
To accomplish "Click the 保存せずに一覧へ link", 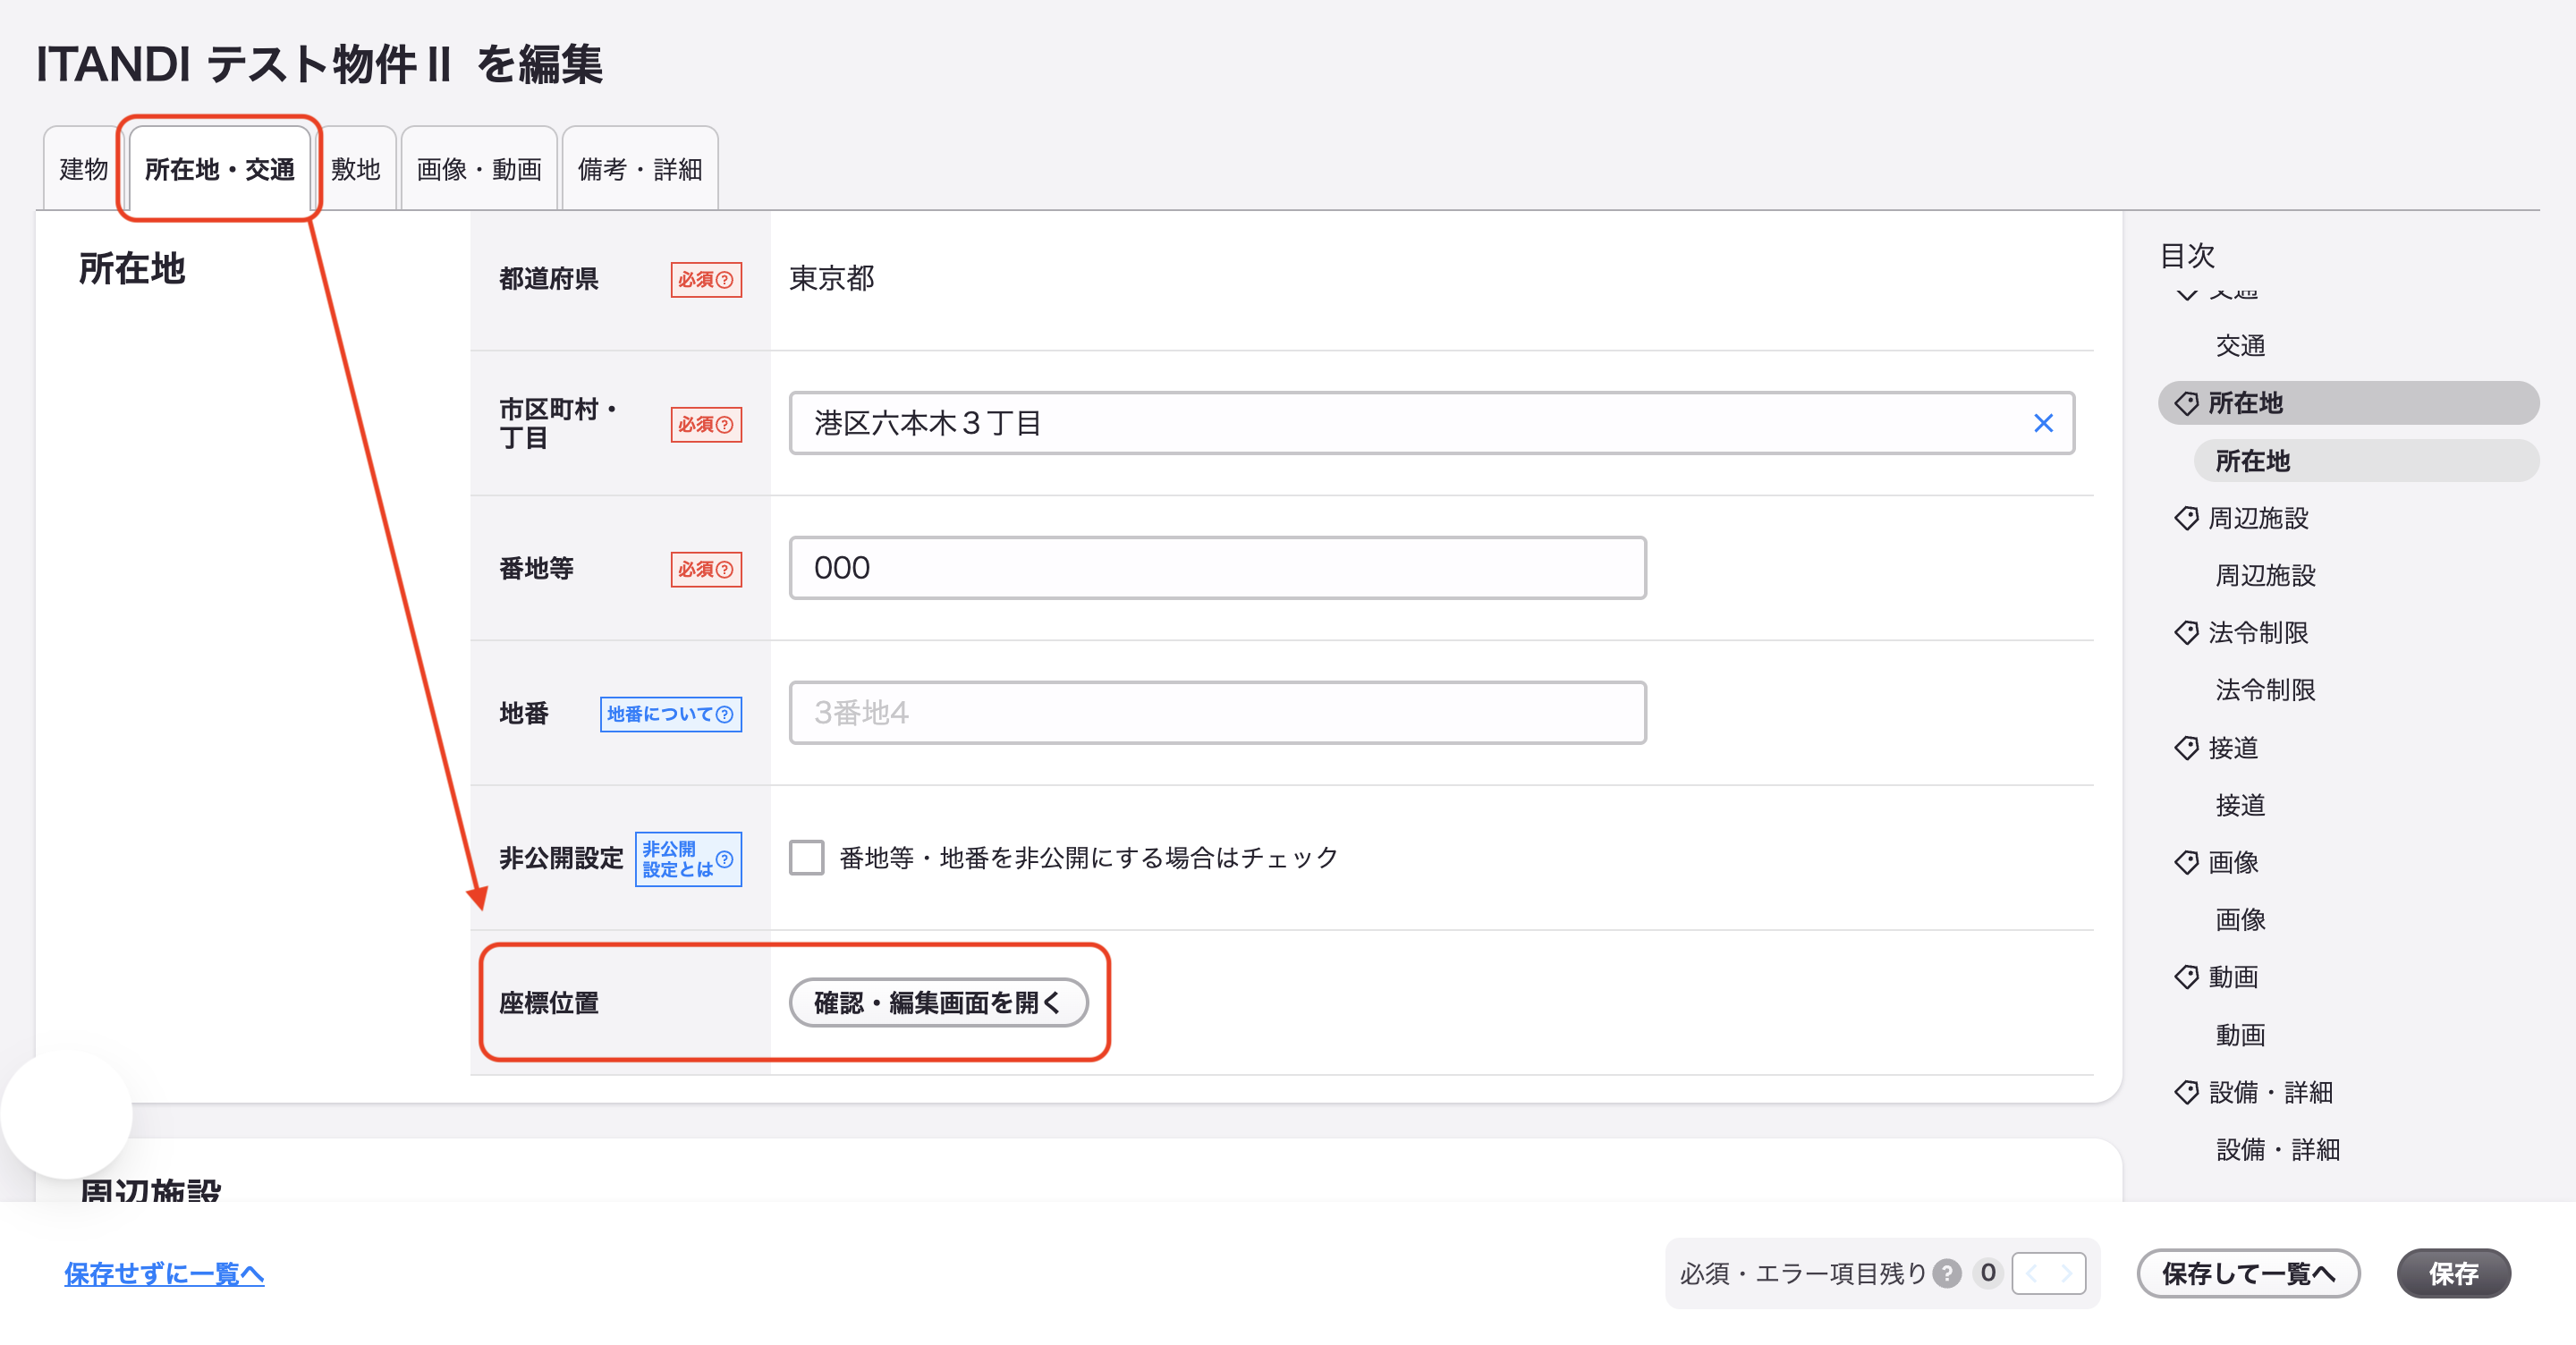I will tap(164, 1273).
